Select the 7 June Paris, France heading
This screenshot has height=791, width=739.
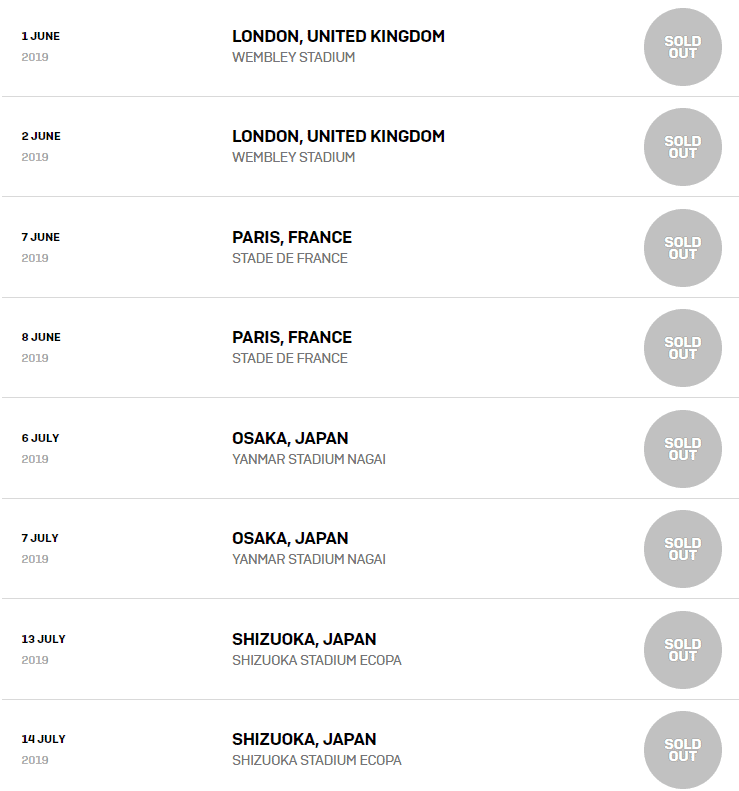[x=292, y=237]
